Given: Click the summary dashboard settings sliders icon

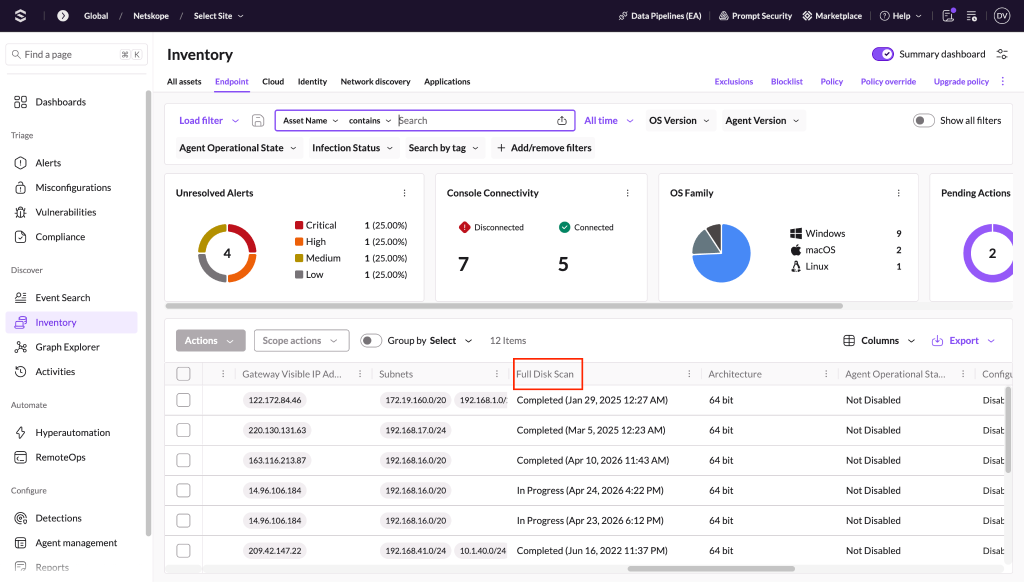Looking at the screenshot, I should pos(1002,54).
